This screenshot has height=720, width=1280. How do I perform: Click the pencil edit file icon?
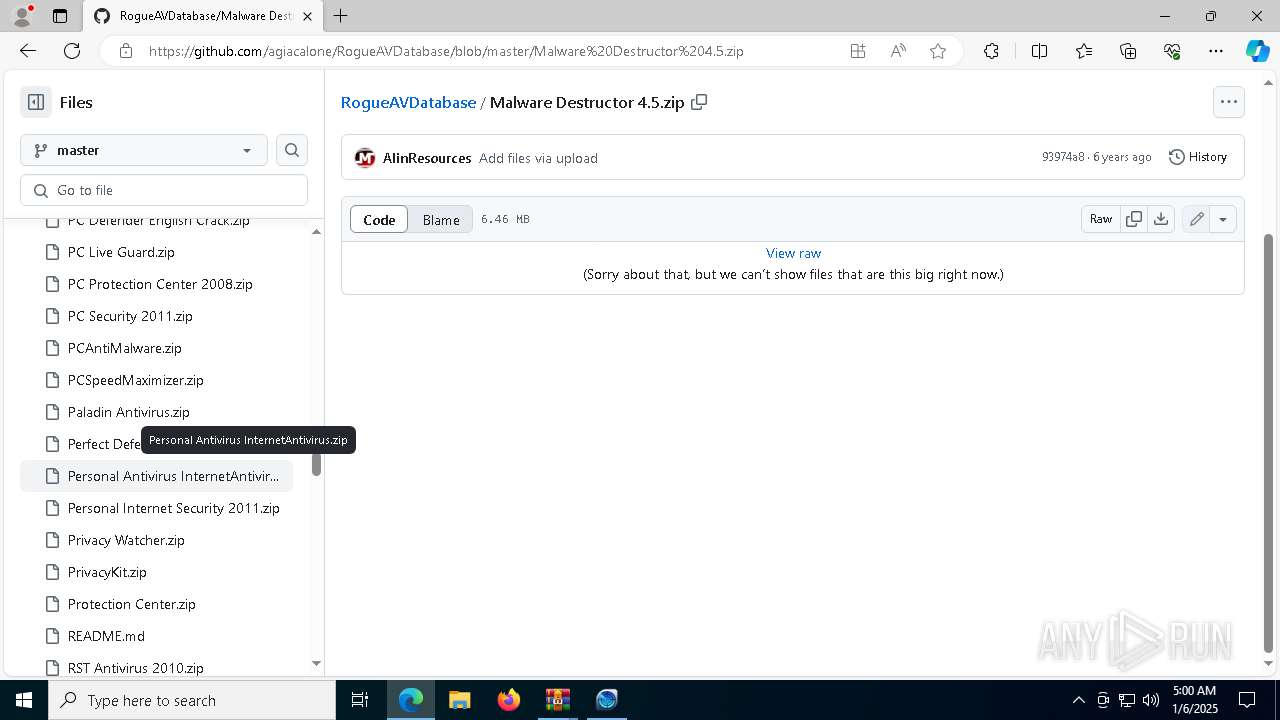(x=1196, y=219)
